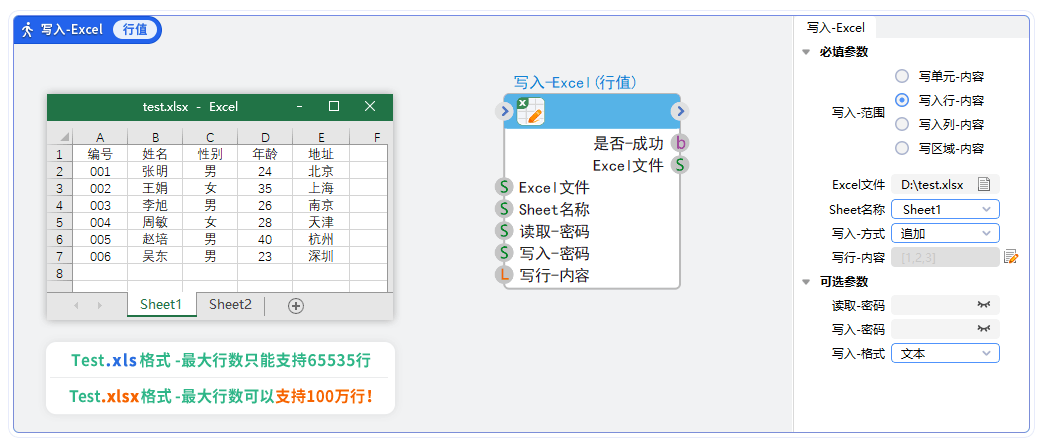Open file browser icon beside D:\test.xlsx
Image resolution: width=1045 pixels, height=447 pixels.
tap(984, 184)
